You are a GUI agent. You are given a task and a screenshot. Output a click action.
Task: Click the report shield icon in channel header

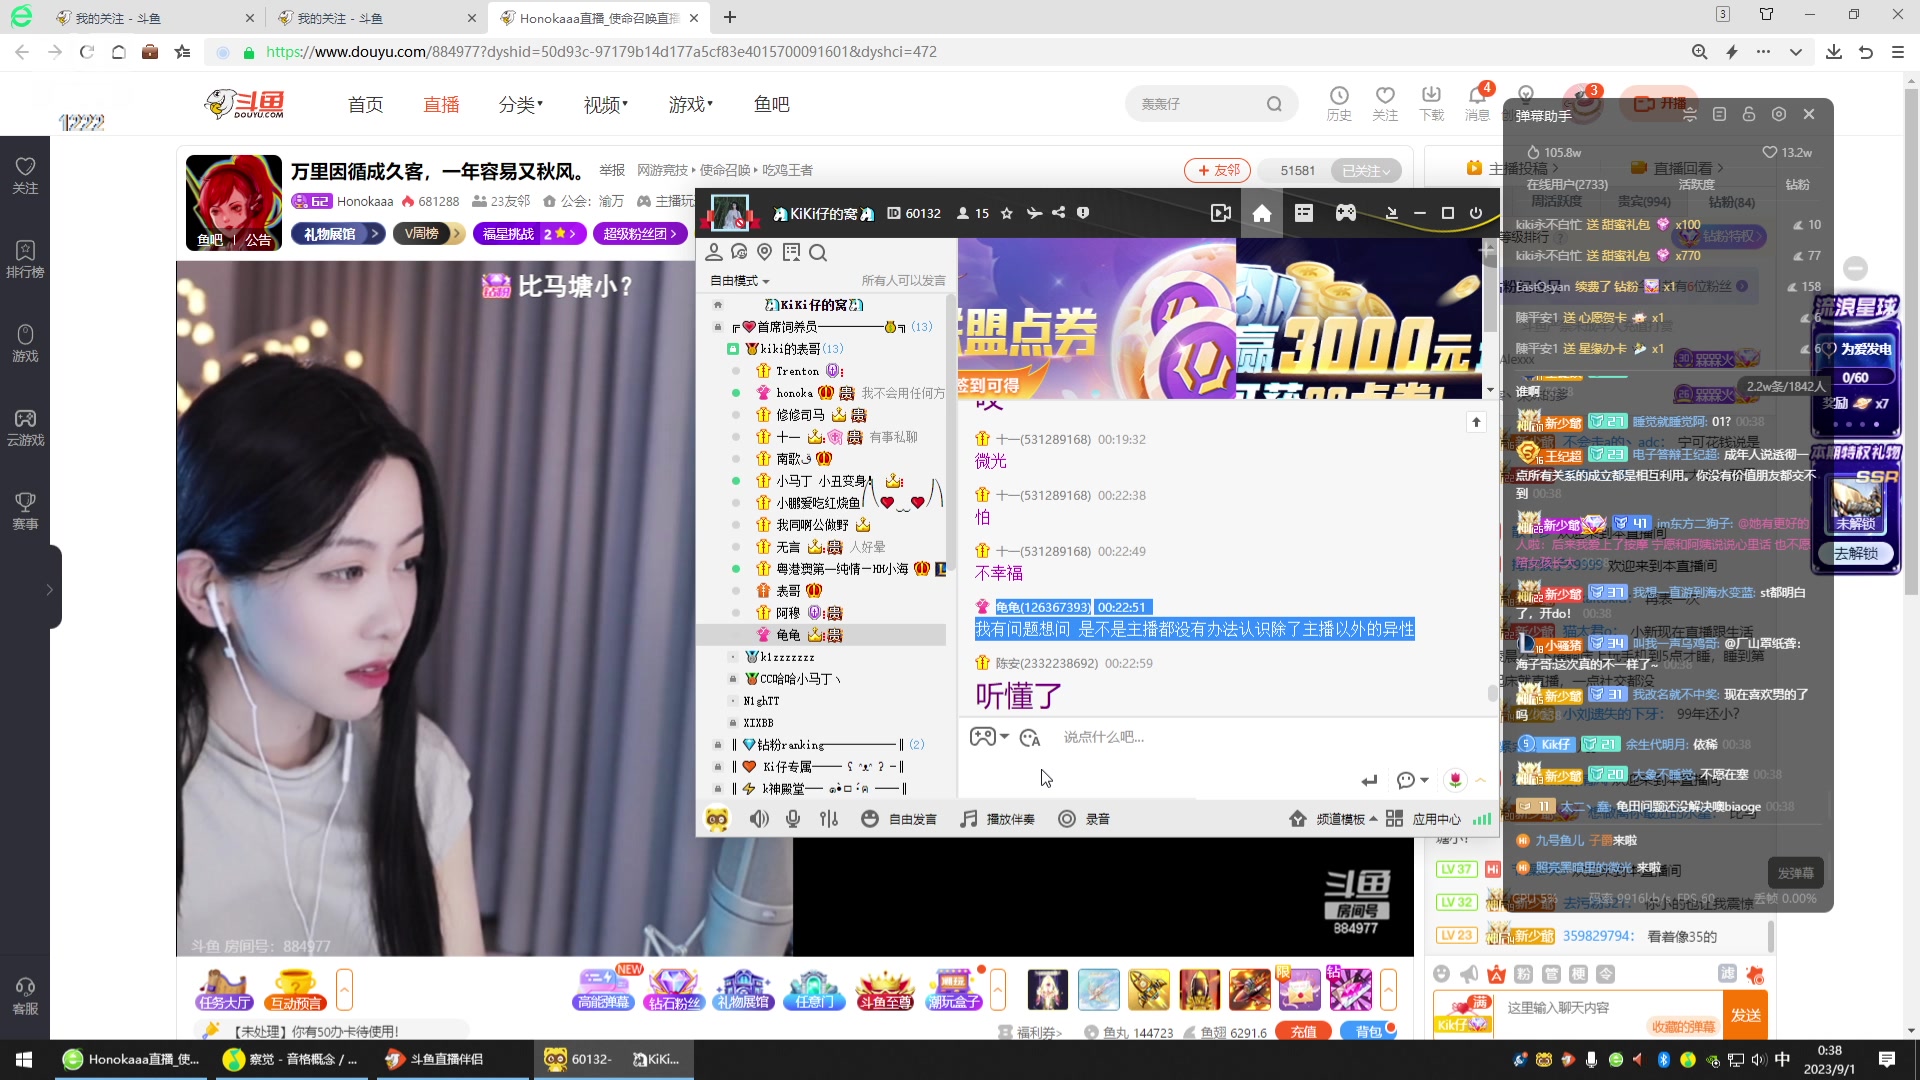(x=1083, y=213)
